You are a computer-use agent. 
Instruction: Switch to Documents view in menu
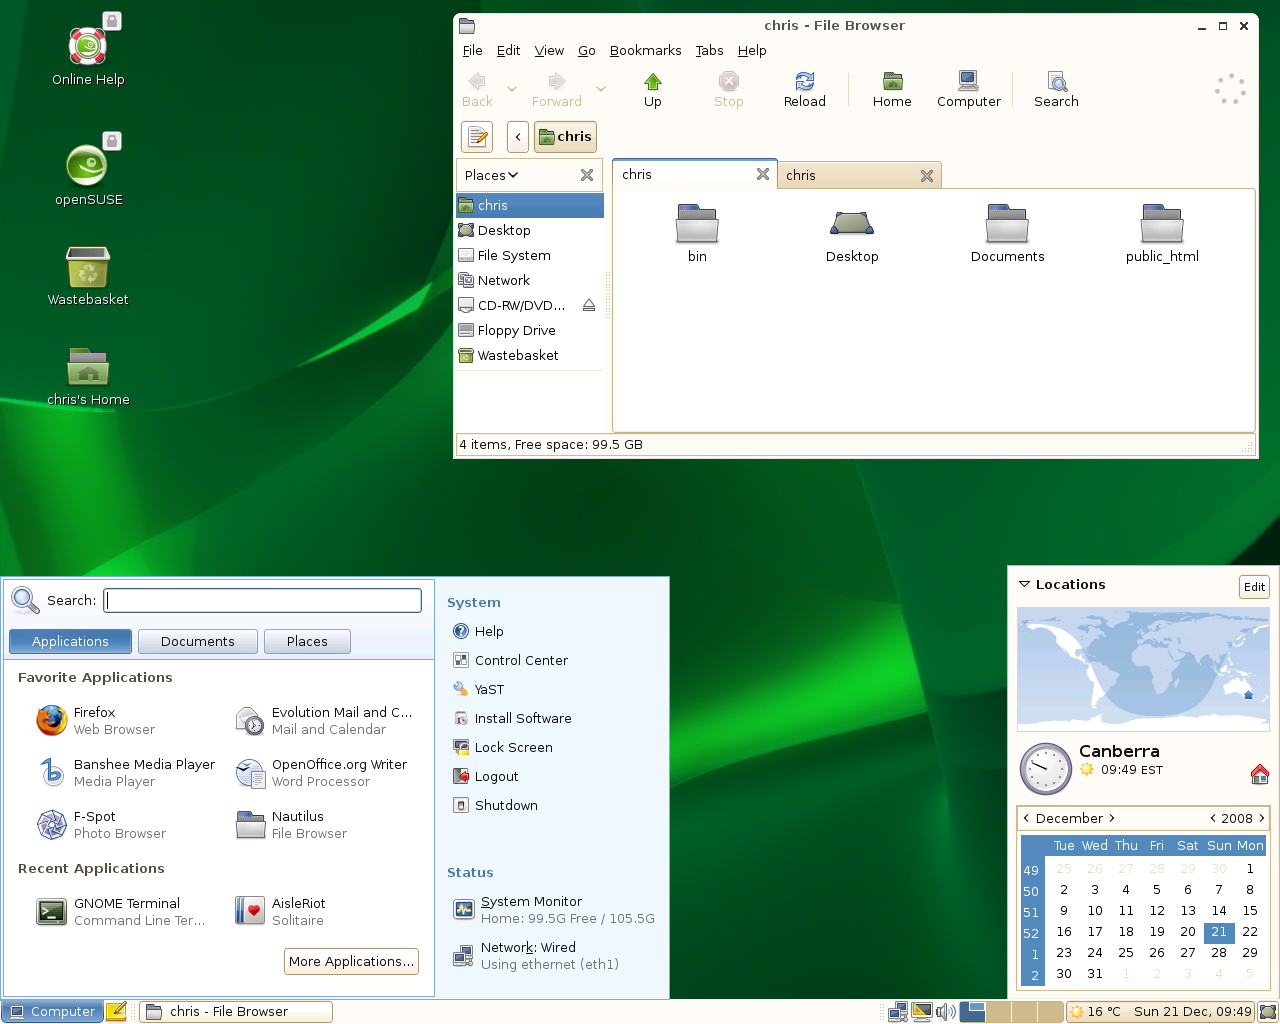tap(198, 641)
